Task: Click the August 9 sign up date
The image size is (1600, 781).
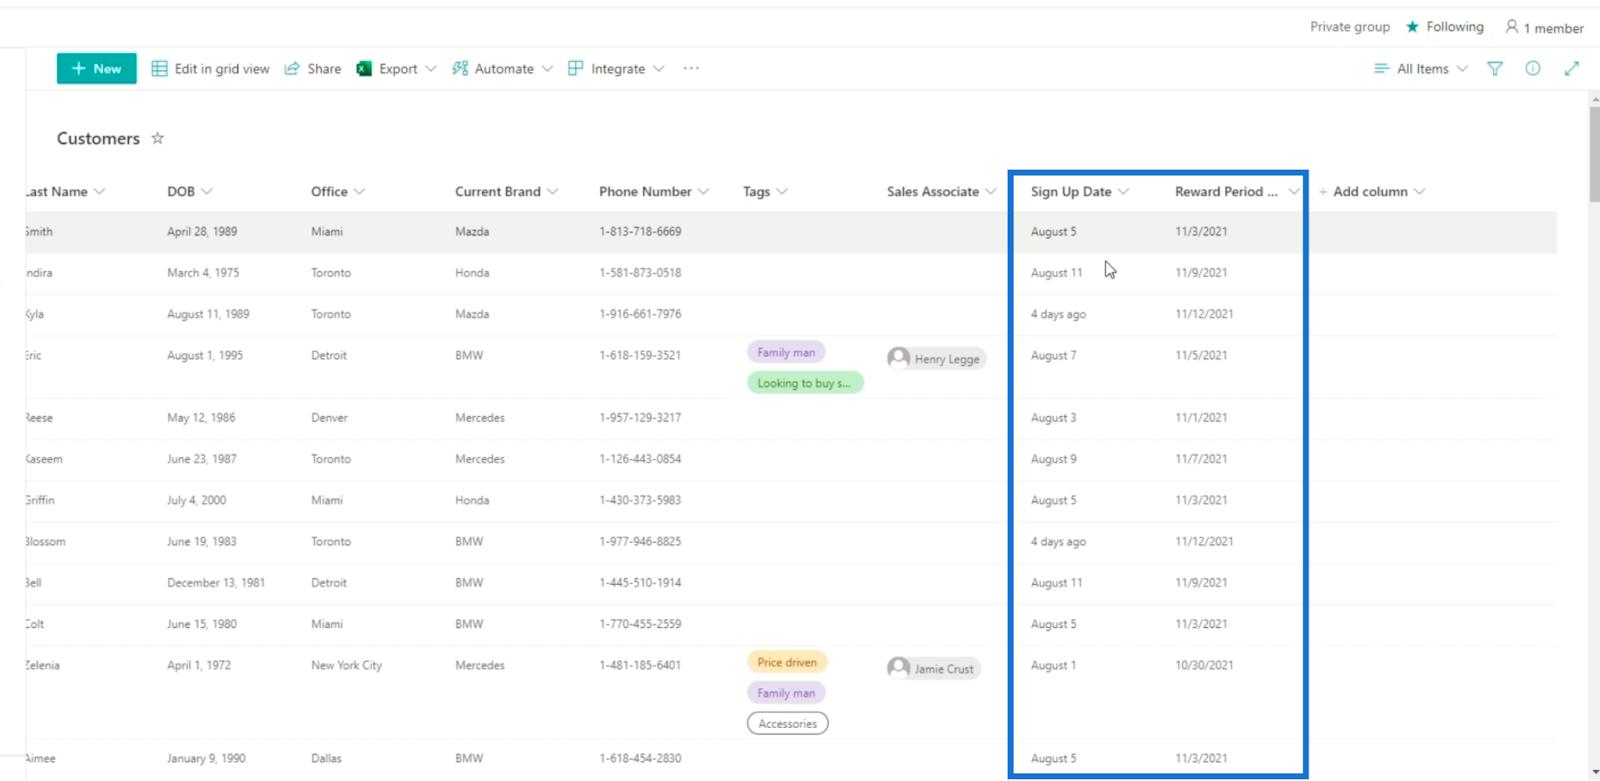Action: point(1053,460)
